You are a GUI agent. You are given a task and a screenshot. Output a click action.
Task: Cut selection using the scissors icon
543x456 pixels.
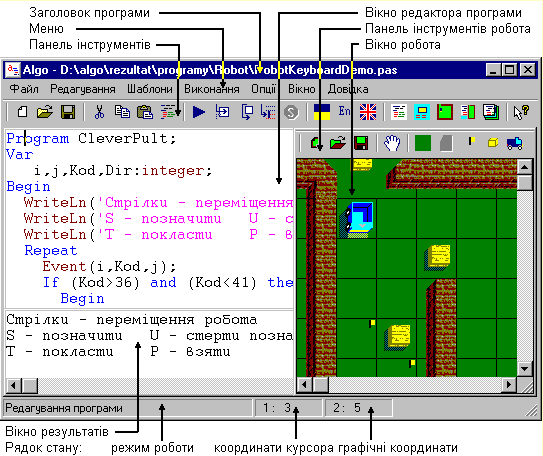(x=99, y=112)
